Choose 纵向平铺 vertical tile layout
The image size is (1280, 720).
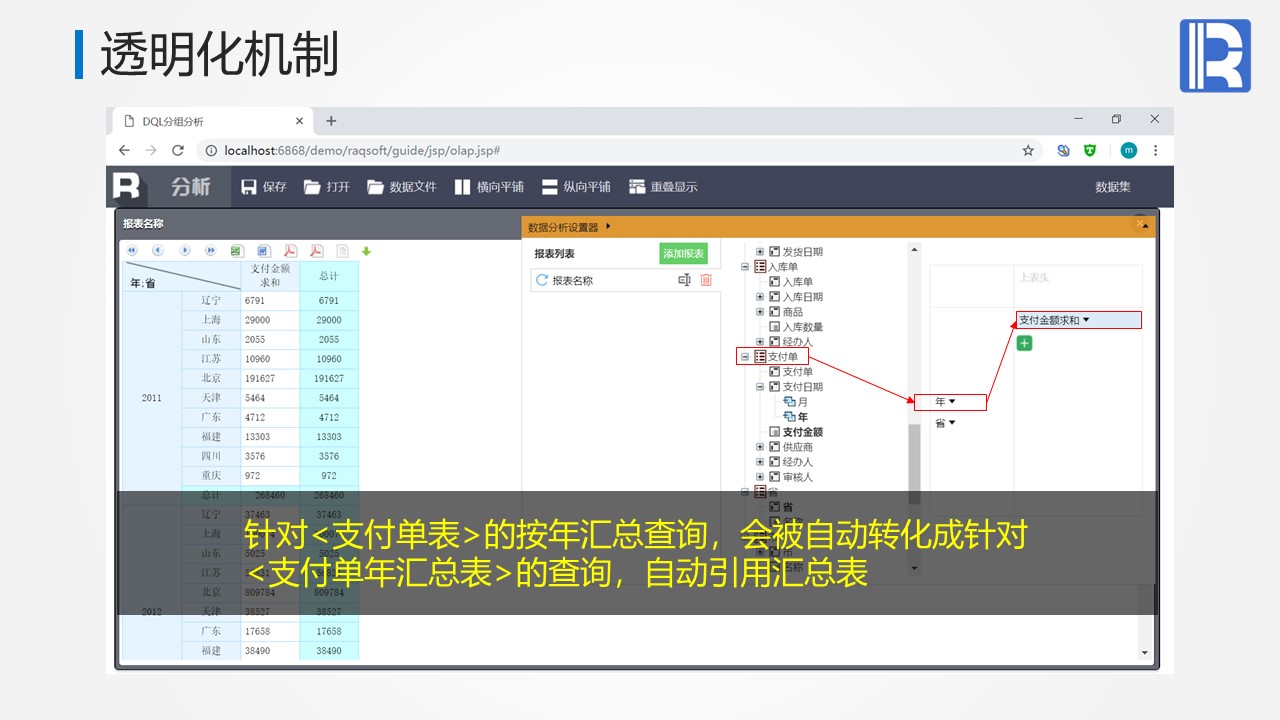[576, 187]
